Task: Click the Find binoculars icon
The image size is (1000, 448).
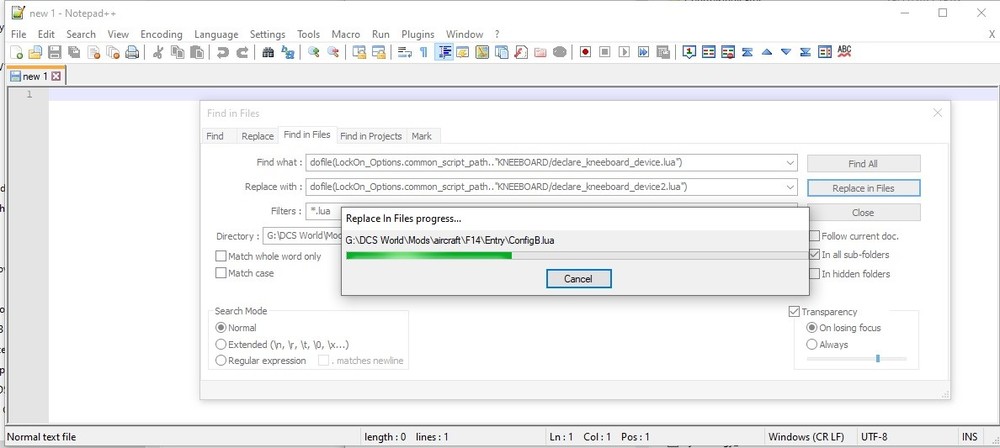Action: [x=268, y=52]
